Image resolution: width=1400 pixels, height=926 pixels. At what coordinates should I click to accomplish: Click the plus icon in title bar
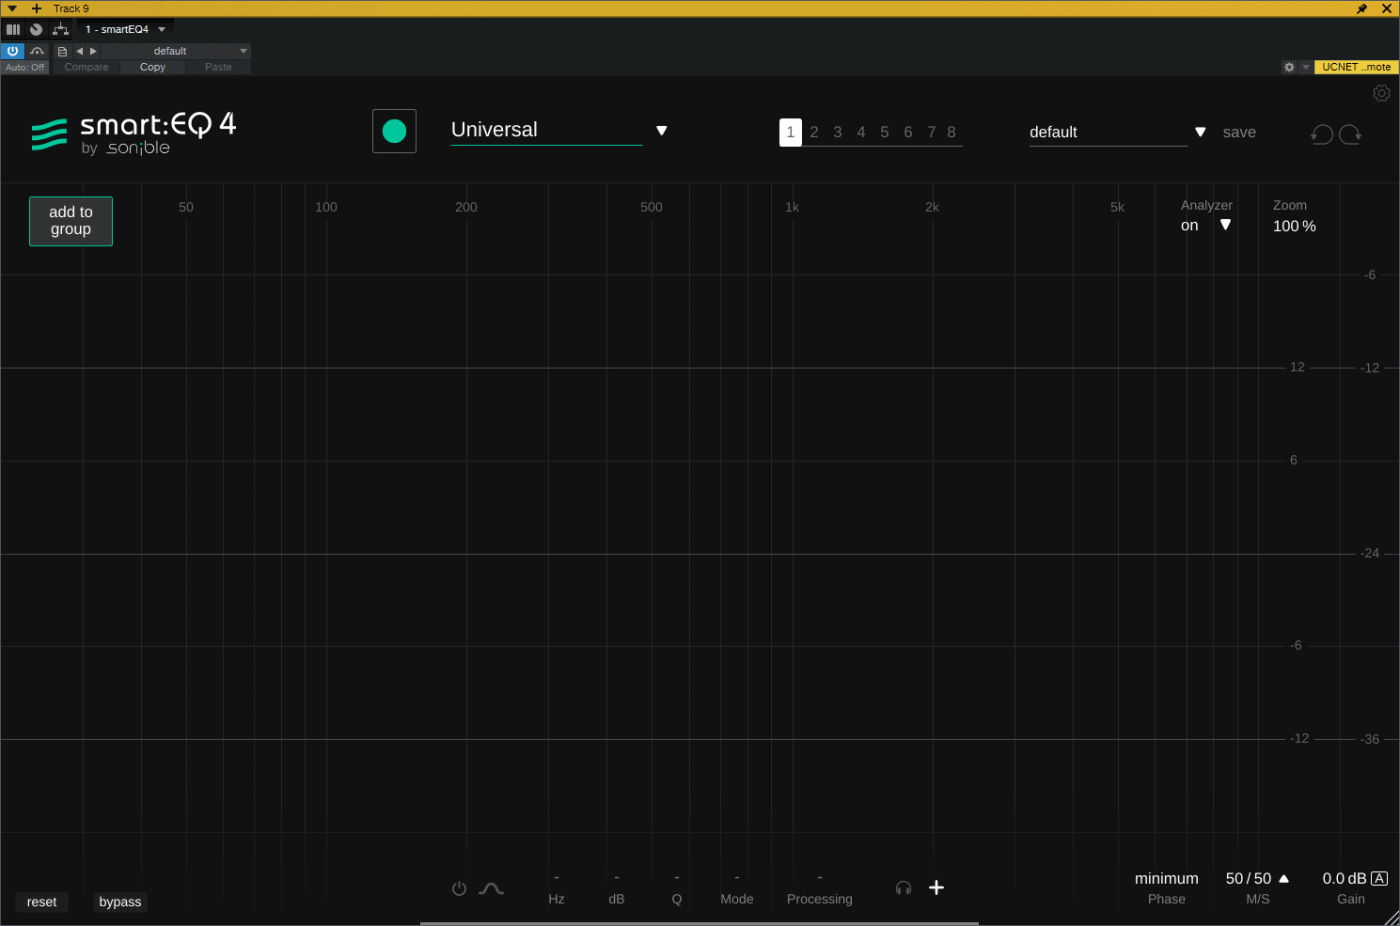coord(36,8)
